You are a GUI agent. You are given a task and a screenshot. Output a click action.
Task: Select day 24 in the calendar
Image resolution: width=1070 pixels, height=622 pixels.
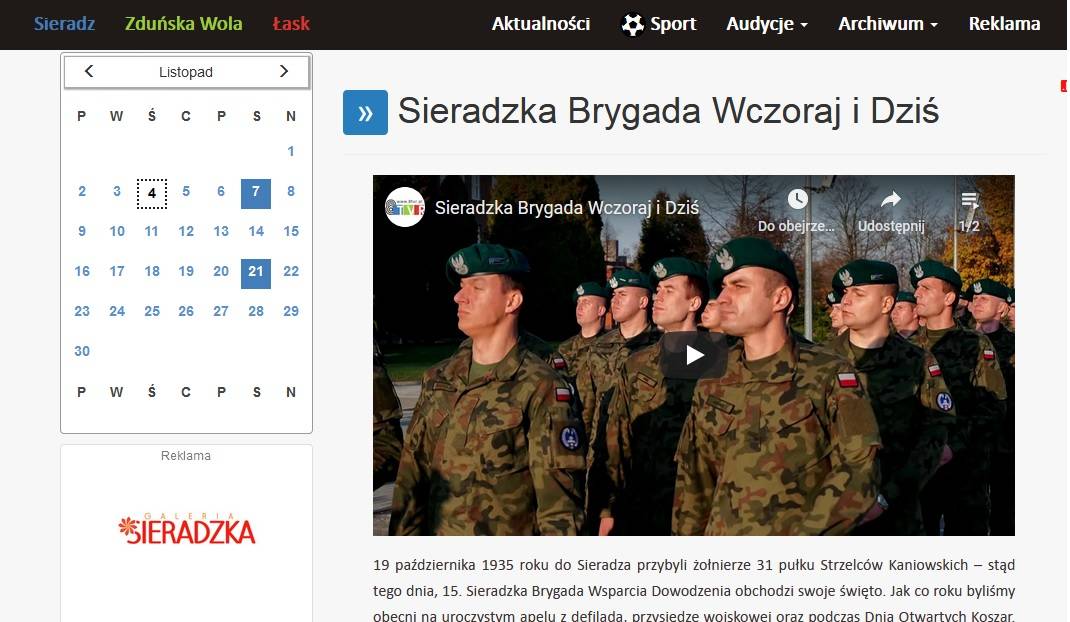click(117, 311)
